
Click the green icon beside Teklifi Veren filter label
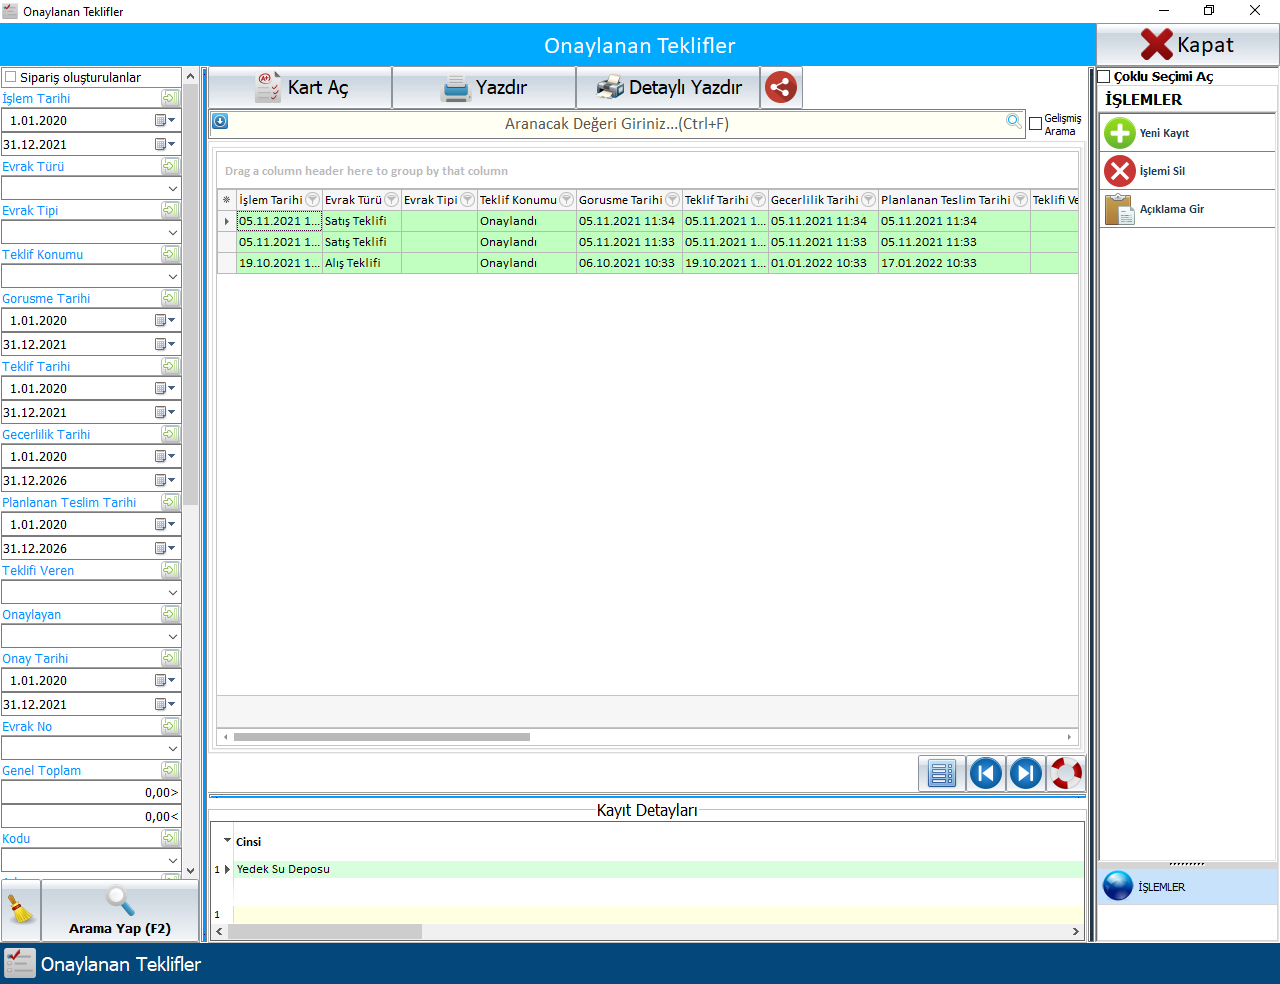click(171, 570)
